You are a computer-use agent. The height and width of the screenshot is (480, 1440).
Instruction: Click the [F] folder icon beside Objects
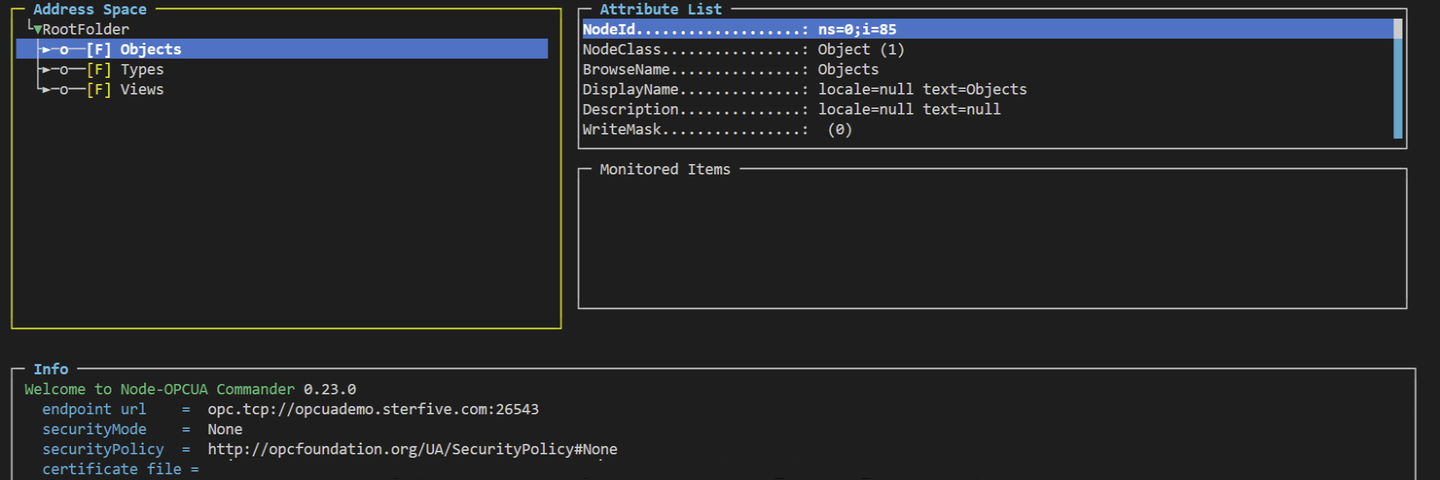pos(98,49)
